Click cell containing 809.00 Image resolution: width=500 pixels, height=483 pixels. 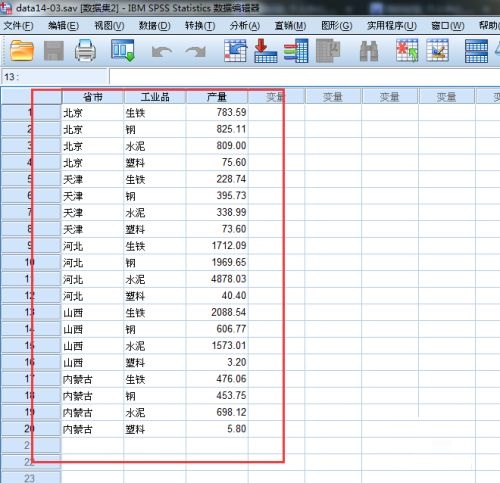(x=217, y=146)
